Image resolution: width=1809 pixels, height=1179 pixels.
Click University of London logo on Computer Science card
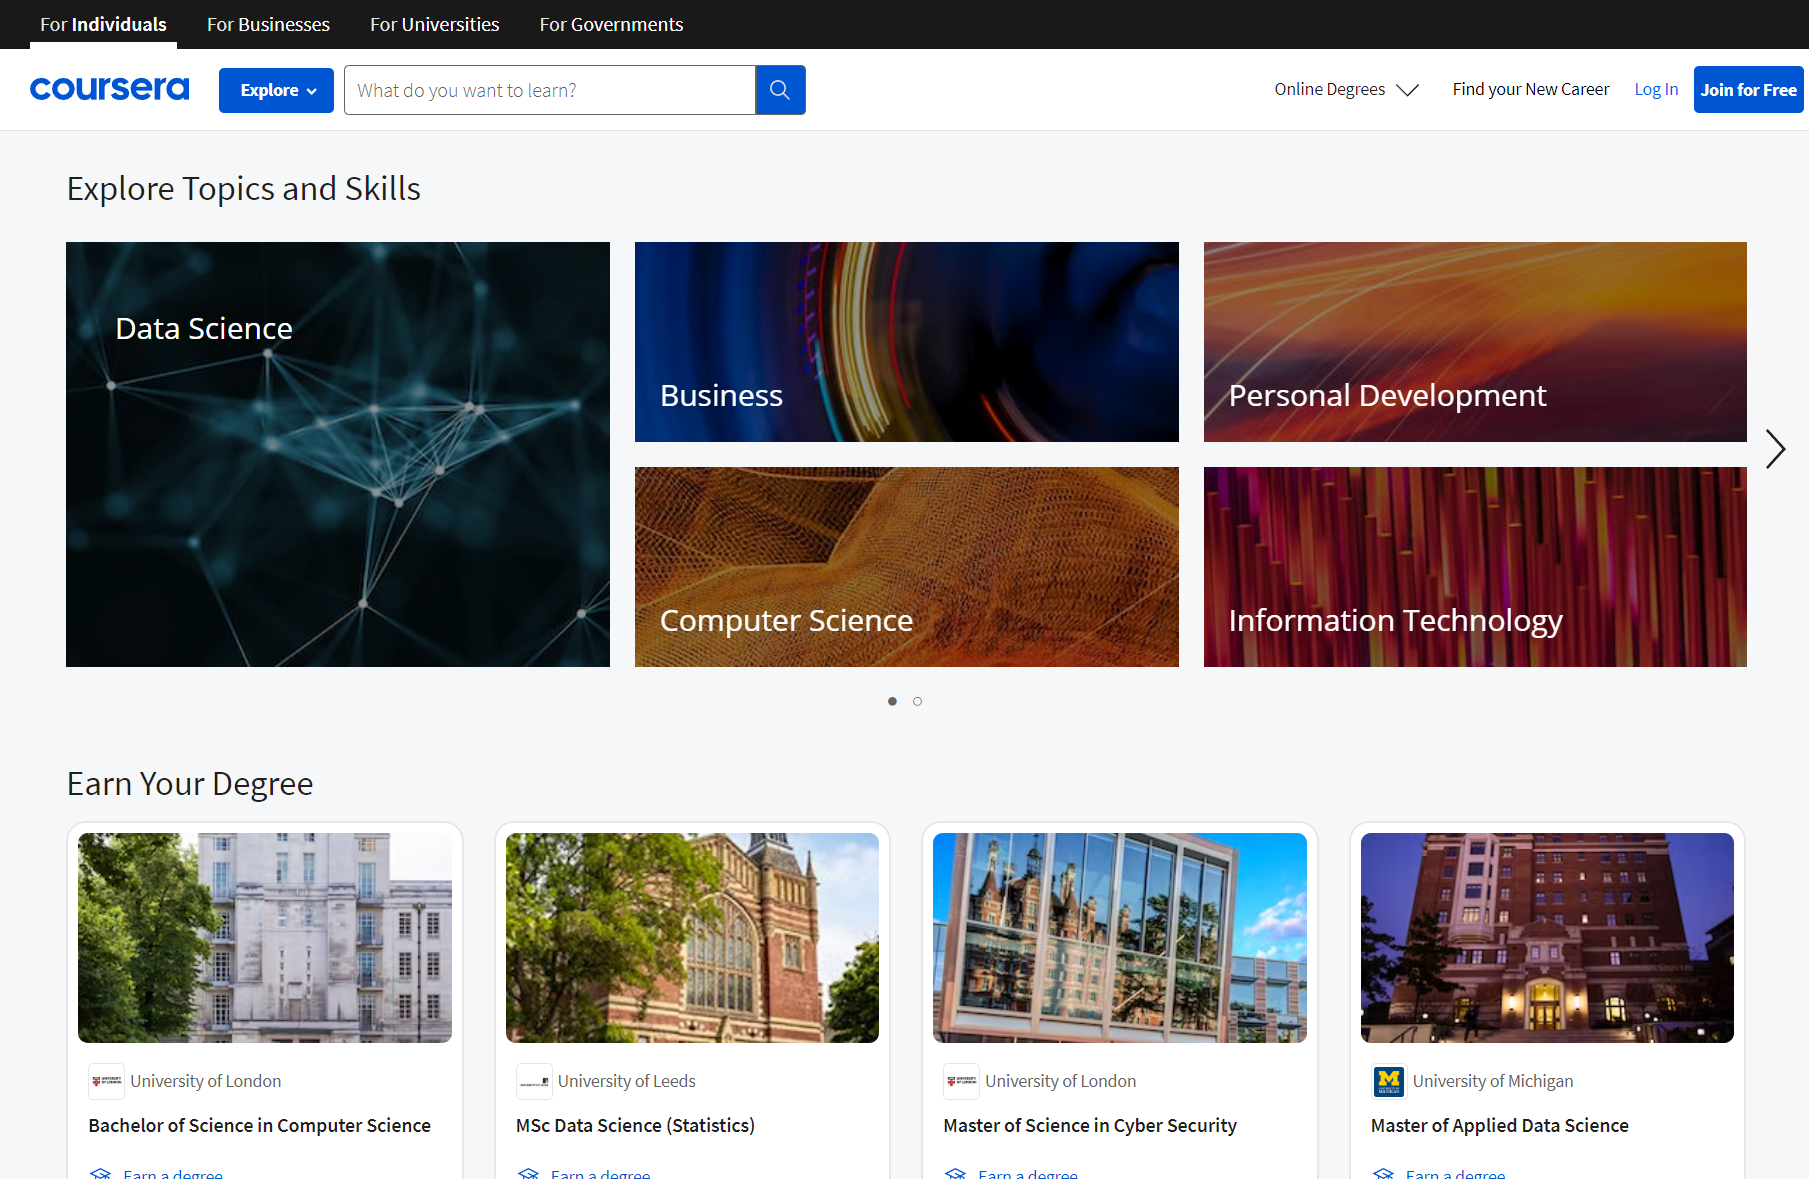tap(106, 1081)
